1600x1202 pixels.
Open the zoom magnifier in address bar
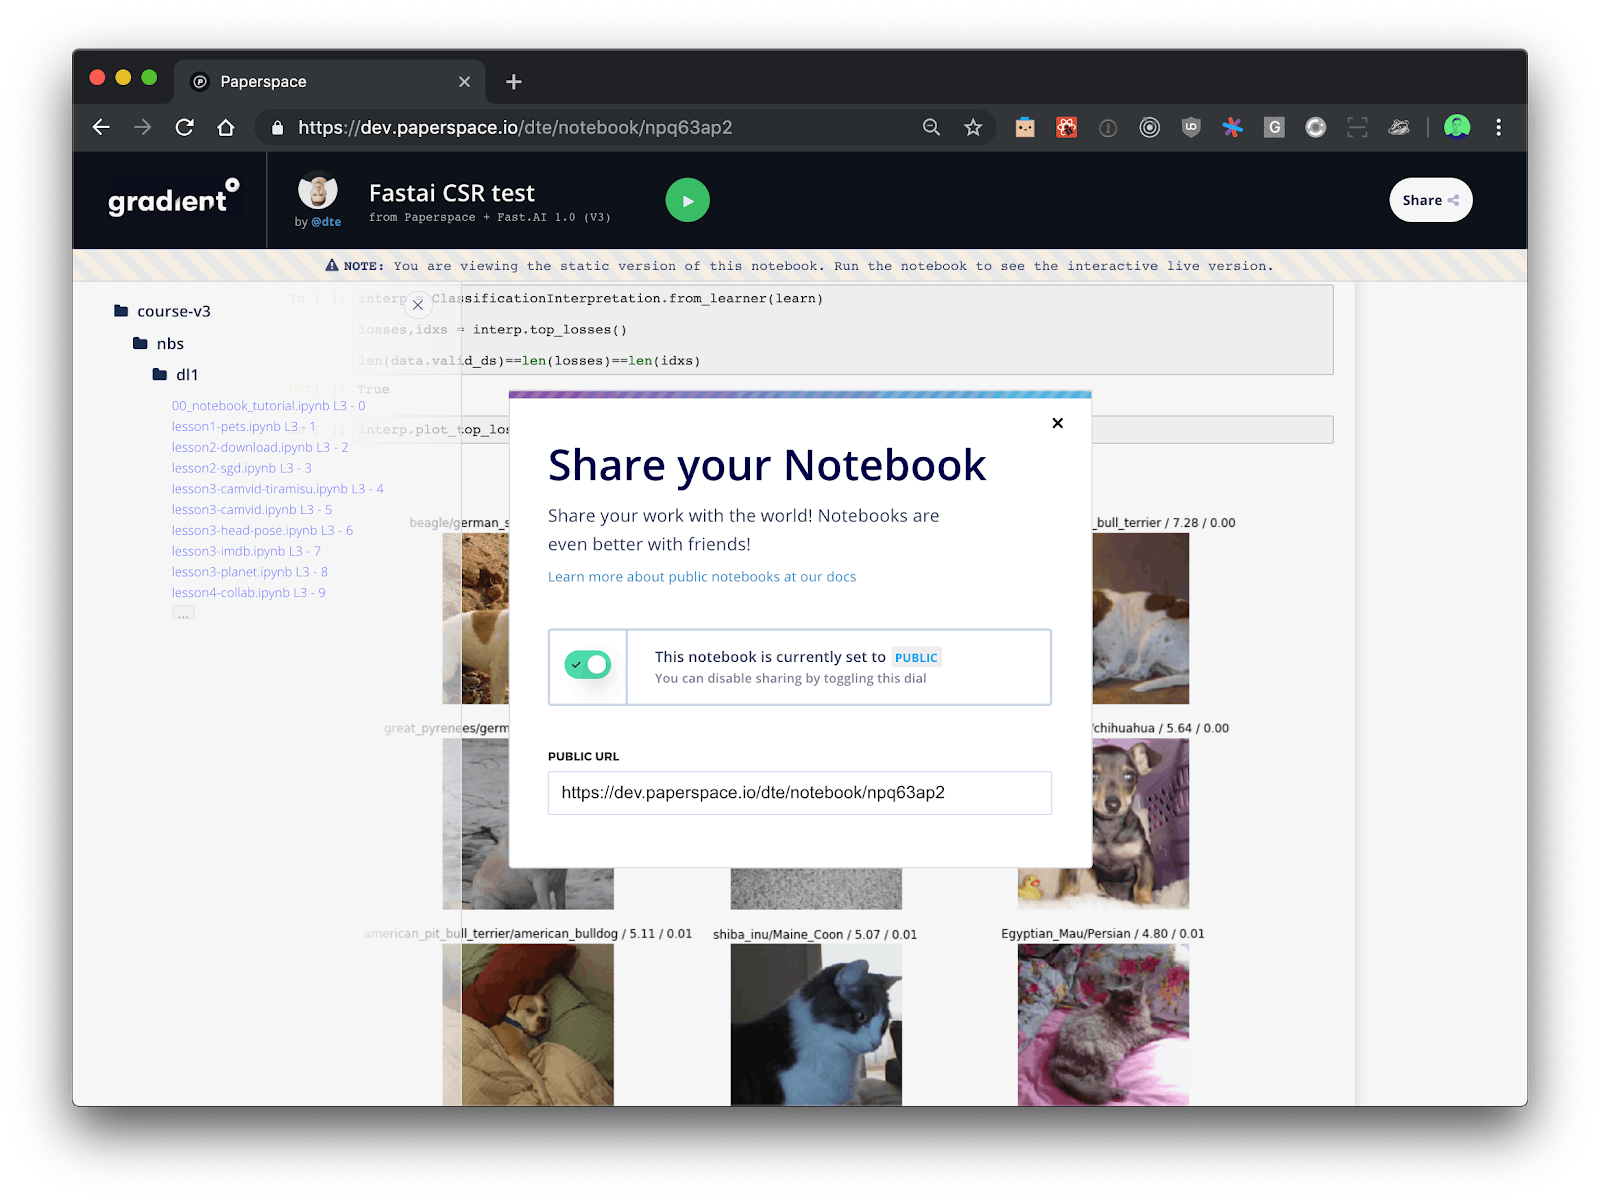point(931,127)
